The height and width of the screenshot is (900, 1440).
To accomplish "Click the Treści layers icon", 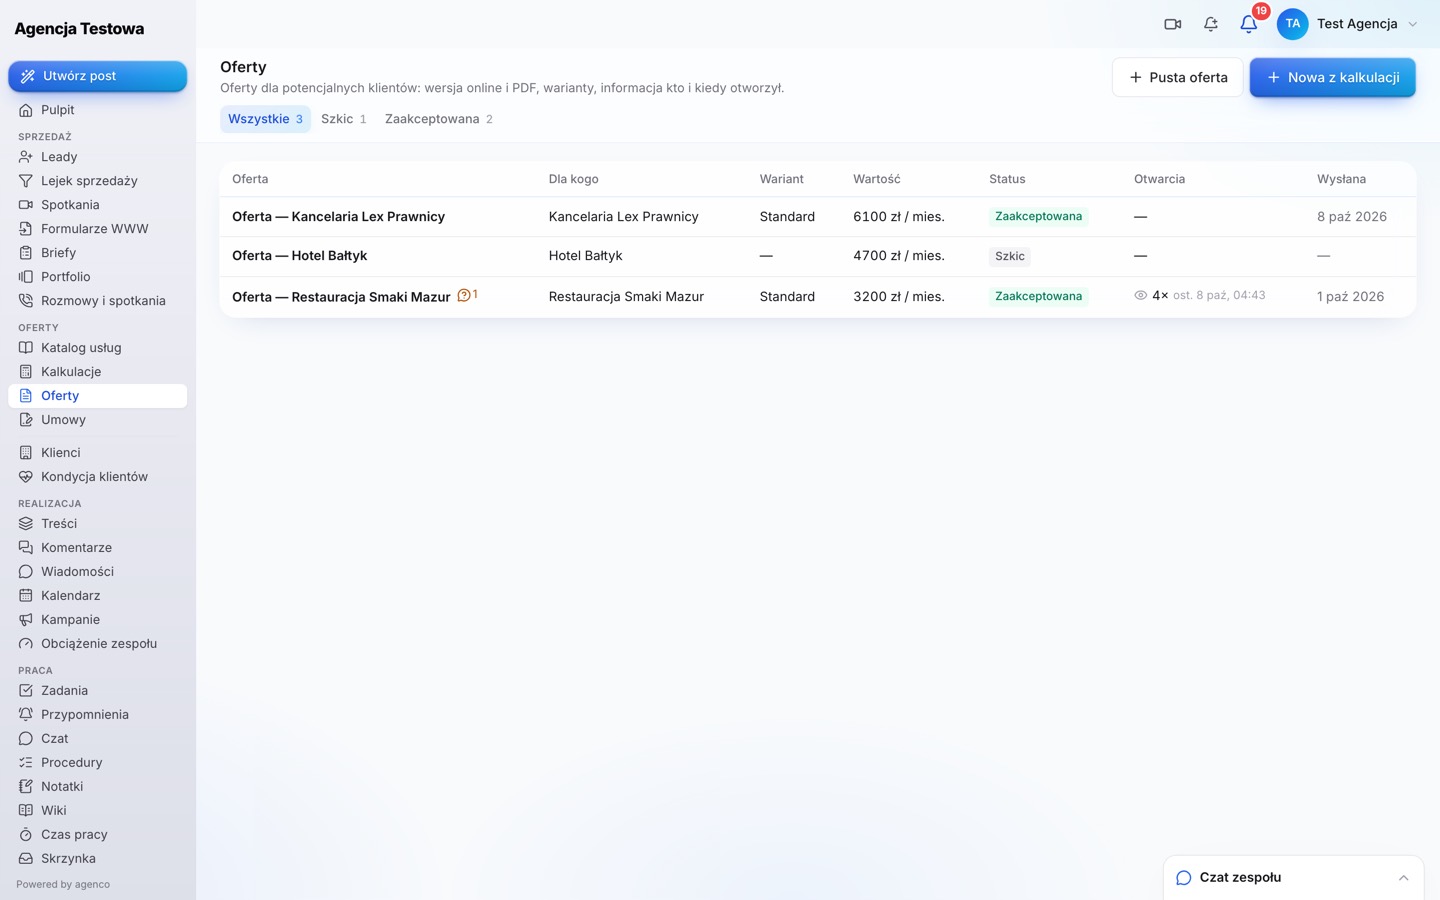I will click(x=26, y=524).
